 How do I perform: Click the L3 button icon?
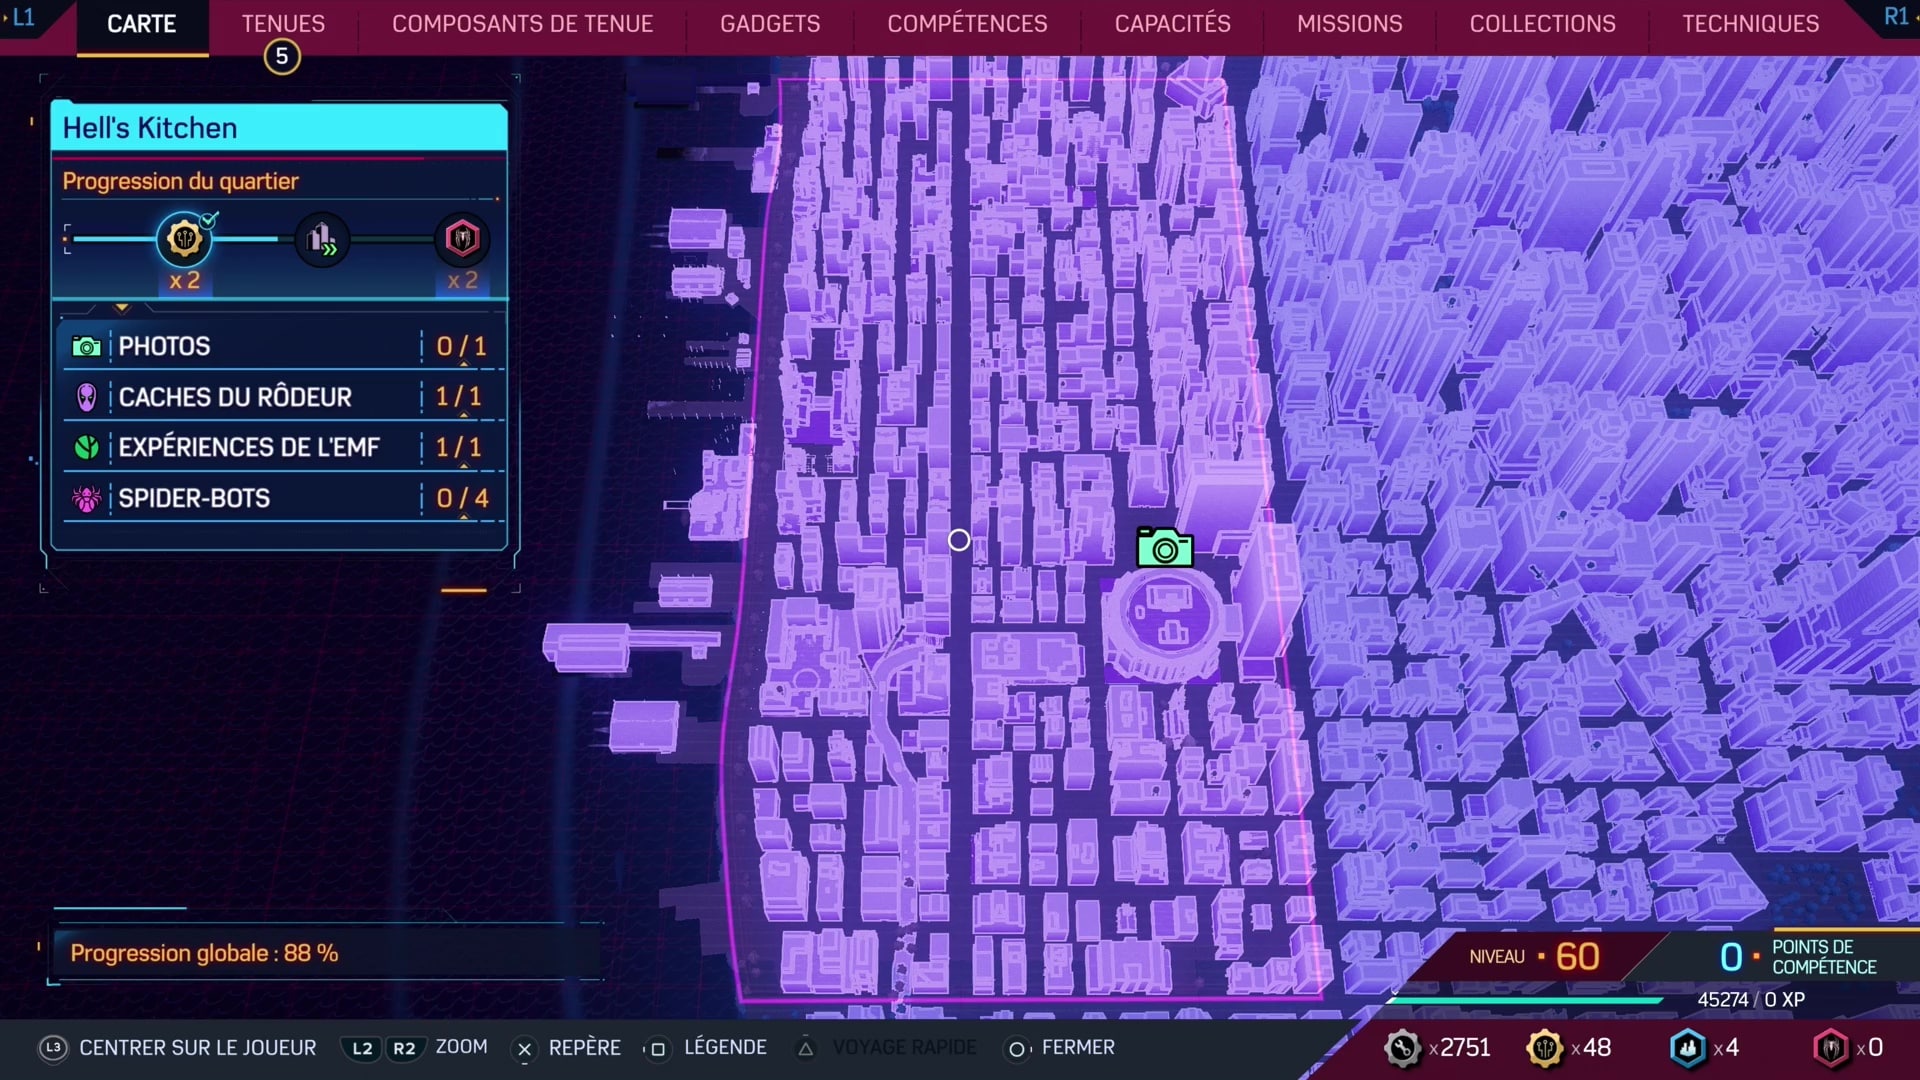tap(53, 1047)
